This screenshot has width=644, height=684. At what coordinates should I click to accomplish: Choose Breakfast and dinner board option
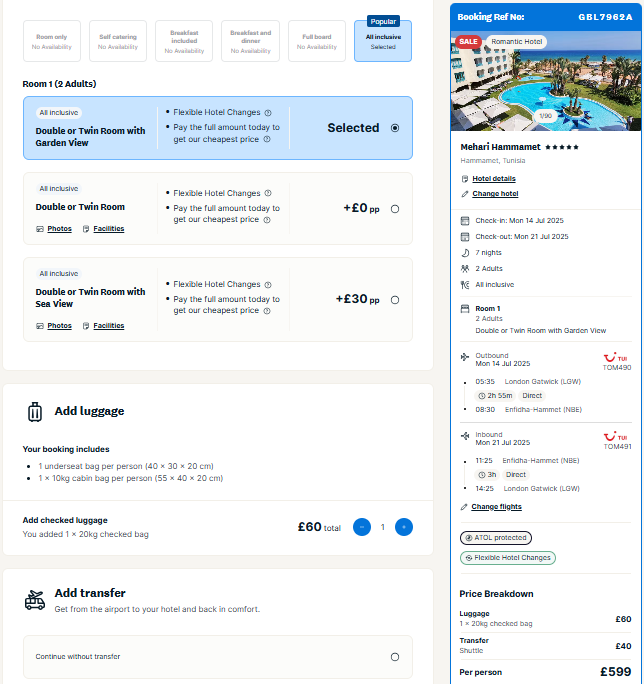[250, 41]
